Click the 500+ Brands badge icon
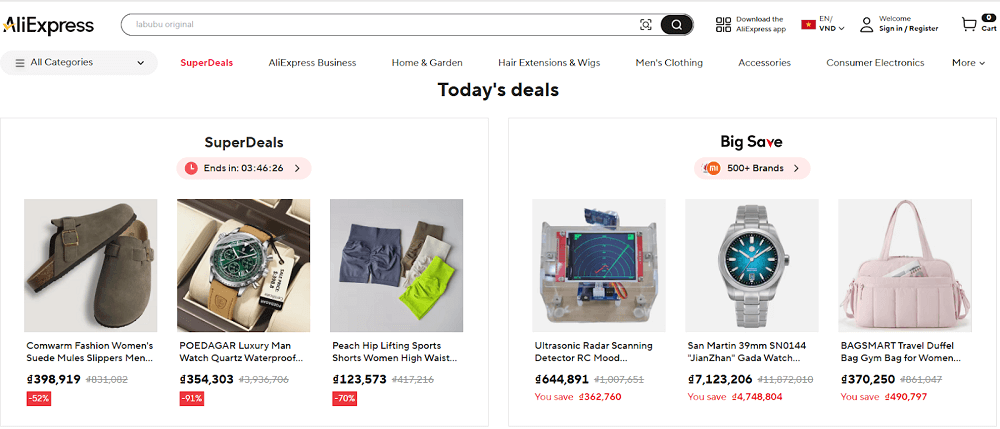1000x429 pixels. [713, 168]
